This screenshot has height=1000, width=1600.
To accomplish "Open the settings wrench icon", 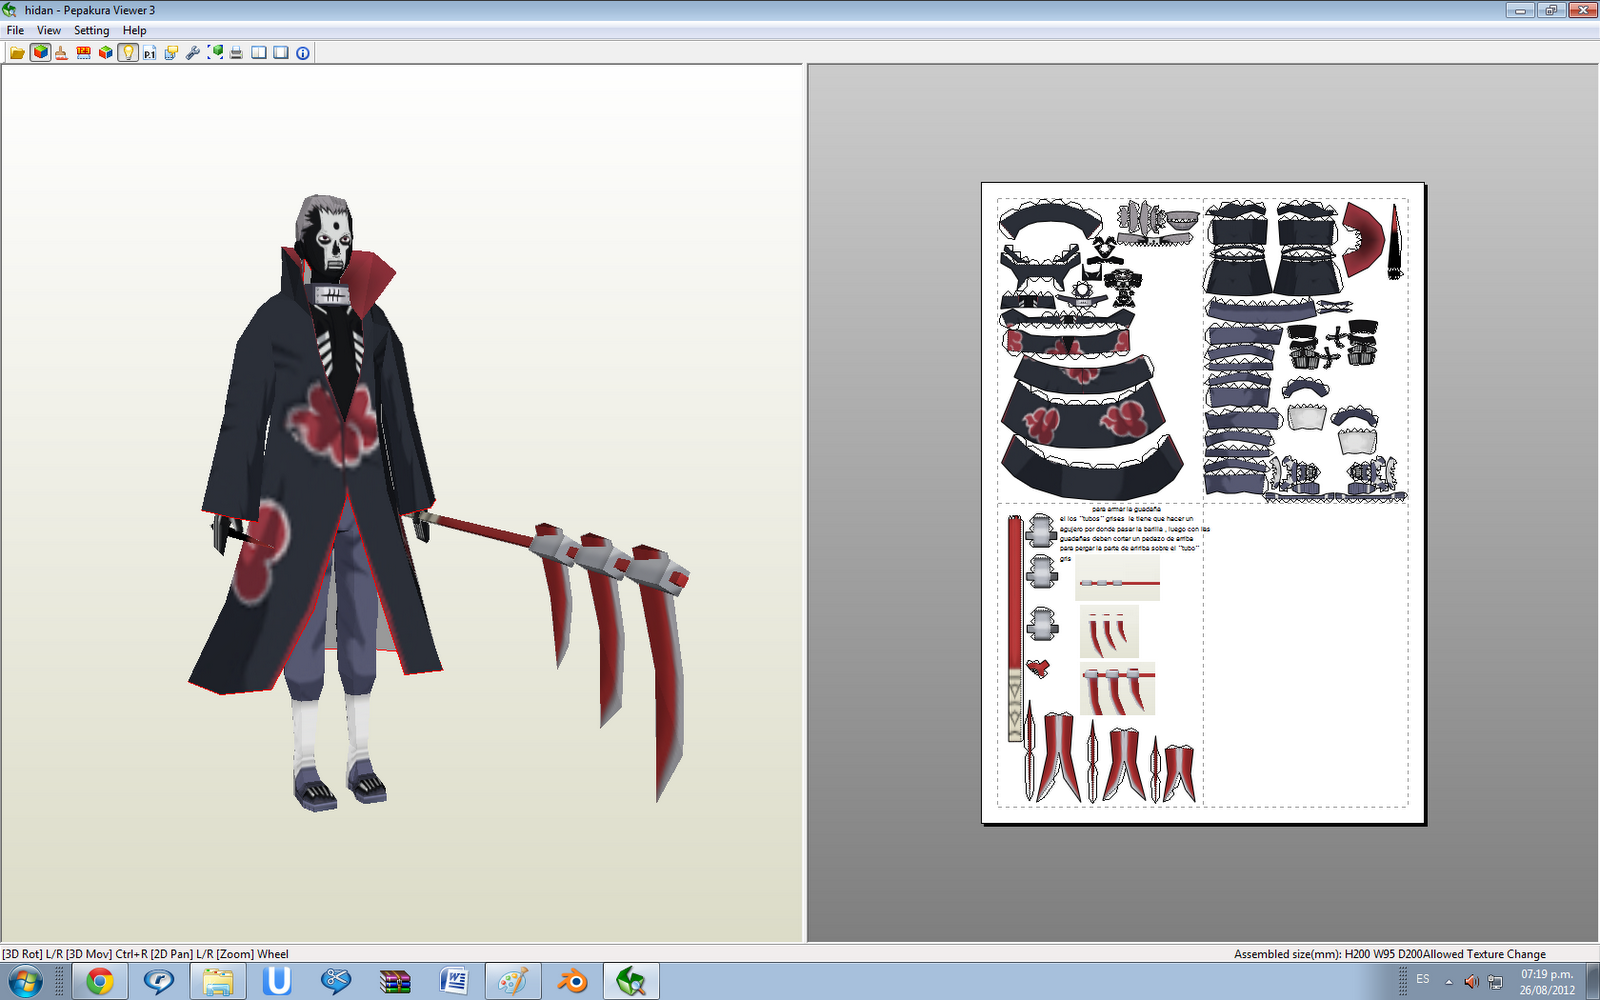I will (192, 52).
